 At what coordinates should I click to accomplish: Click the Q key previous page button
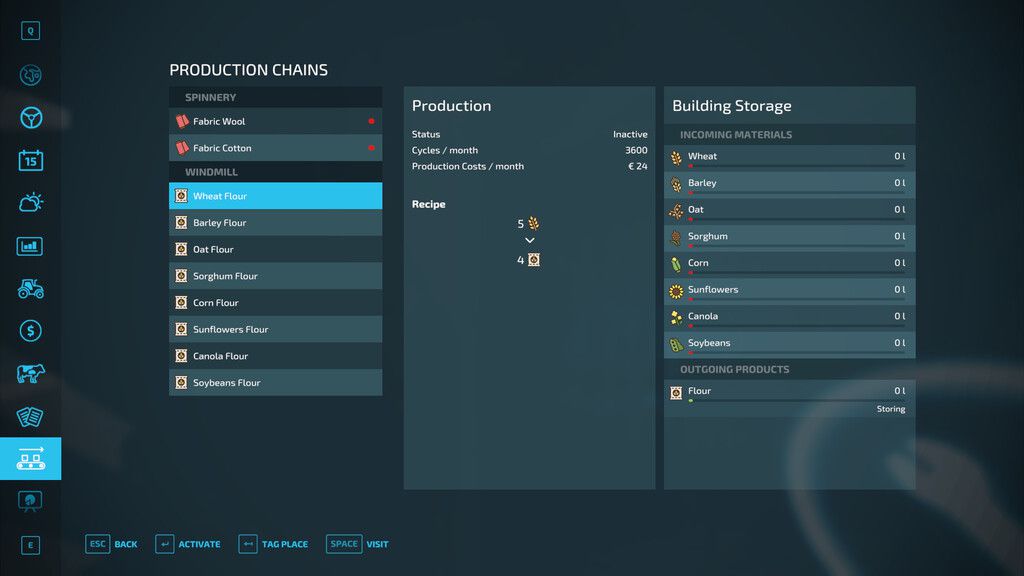coord(30,31)
